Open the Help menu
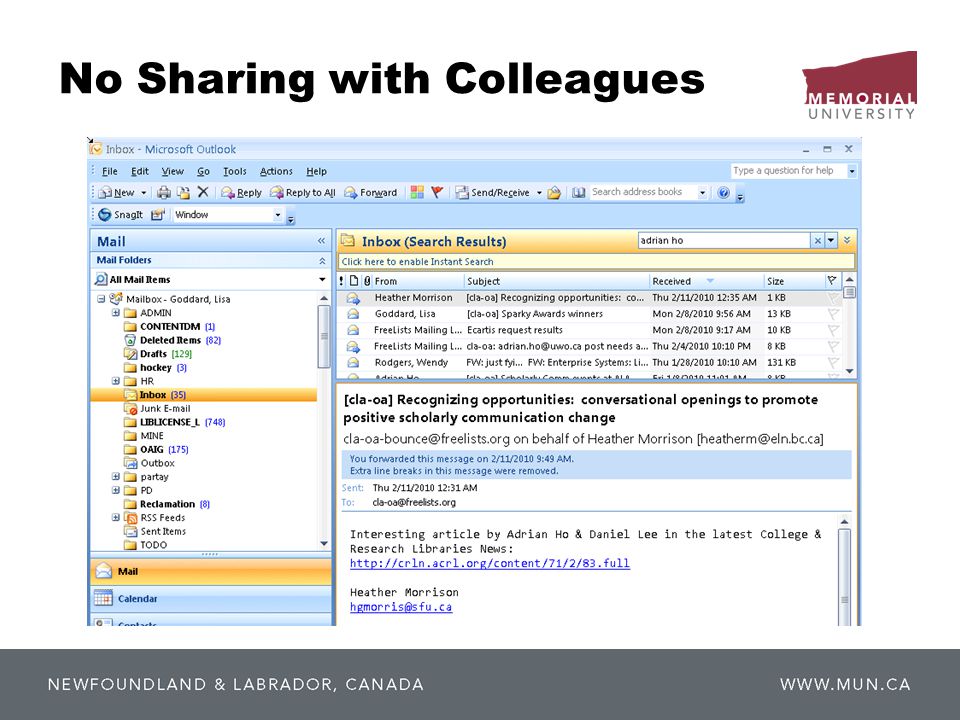The height and width of the screenshot is (720, 960). coord(317,171)
